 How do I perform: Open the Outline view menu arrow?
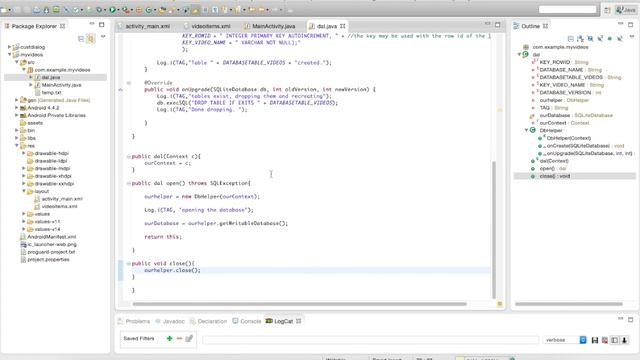(x=631, y=37)
